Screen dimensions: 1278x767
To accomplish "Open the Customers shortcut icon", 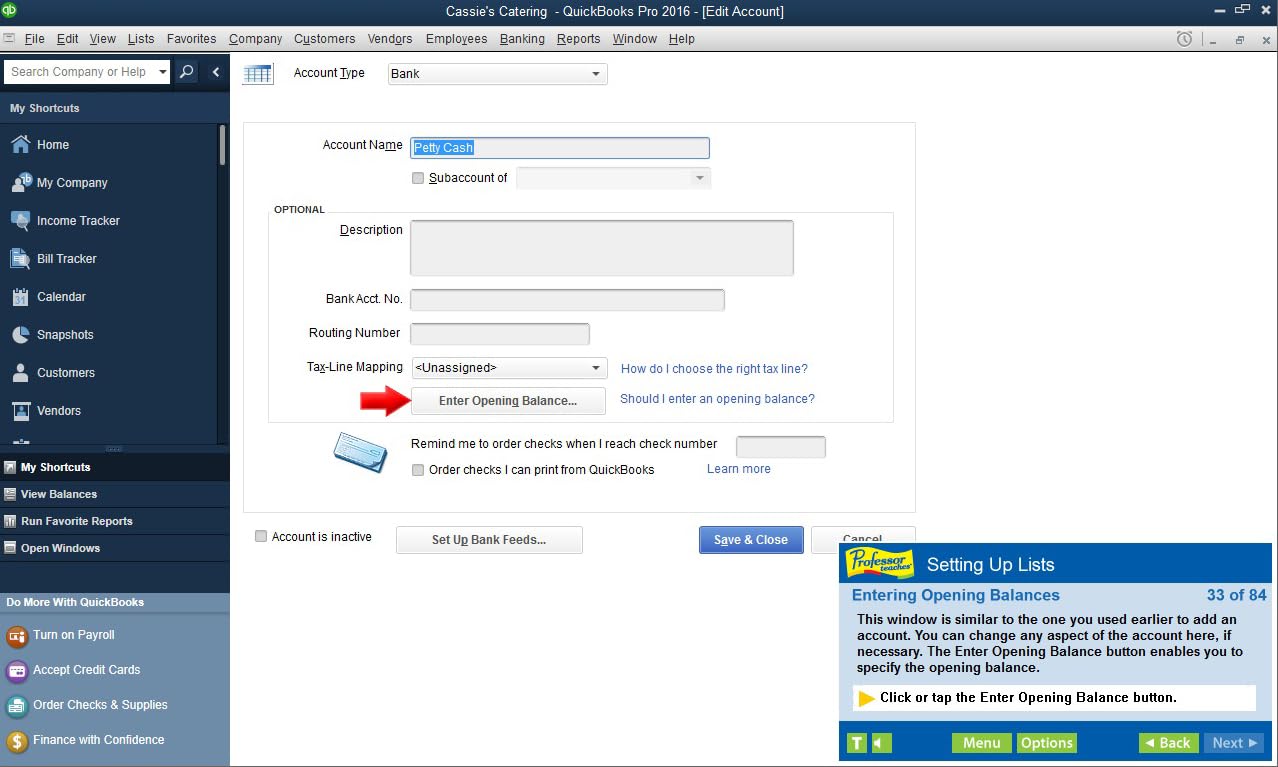I will pyautogui.click(x=20, y=373).
